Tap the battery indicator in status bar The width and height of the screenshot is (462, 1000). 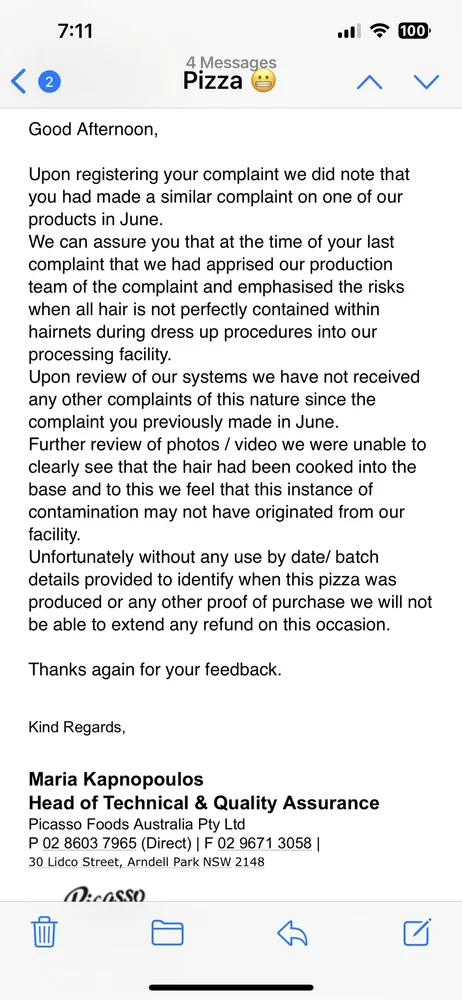414,31
